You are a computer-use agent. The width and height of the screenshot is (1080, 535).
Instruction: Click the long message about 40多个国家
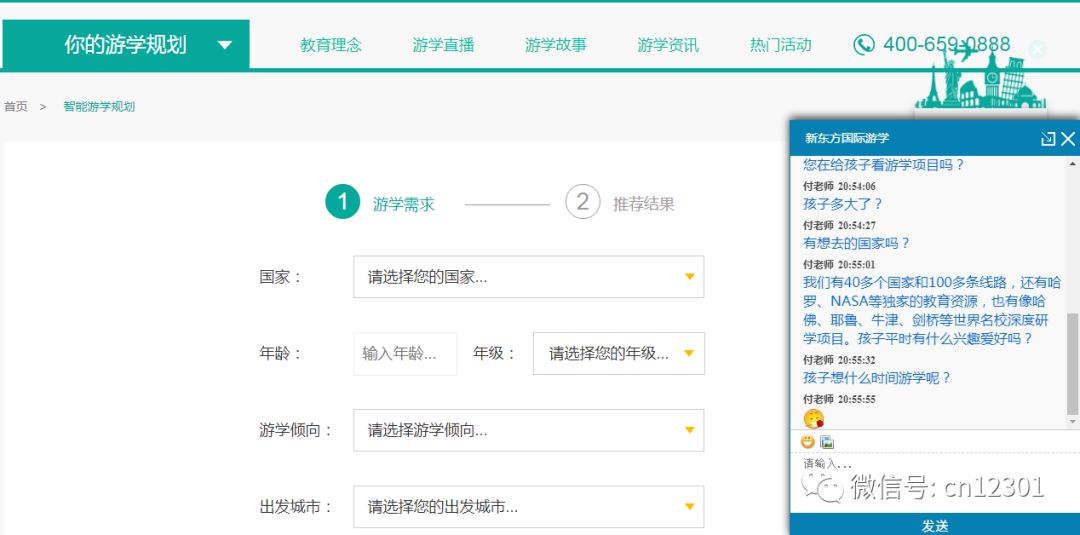(x=932, y=311)
